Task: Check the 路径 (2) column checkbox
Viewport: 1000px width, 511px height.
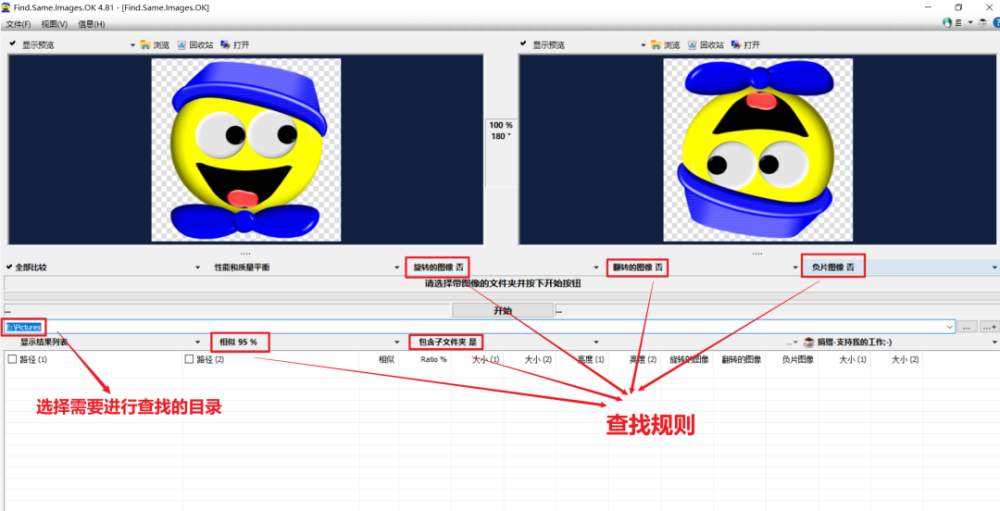Action: pos(189,360)
